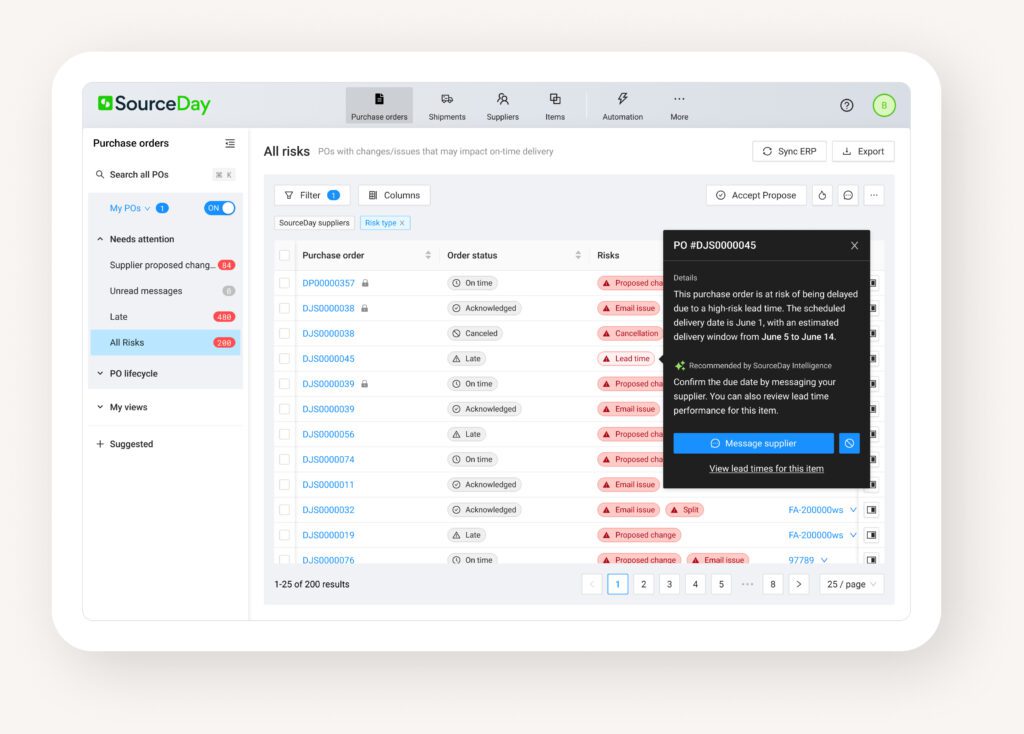Go to the Shipments tab
The width and height of the screenshot is (1024, 734).
[447, 106]
